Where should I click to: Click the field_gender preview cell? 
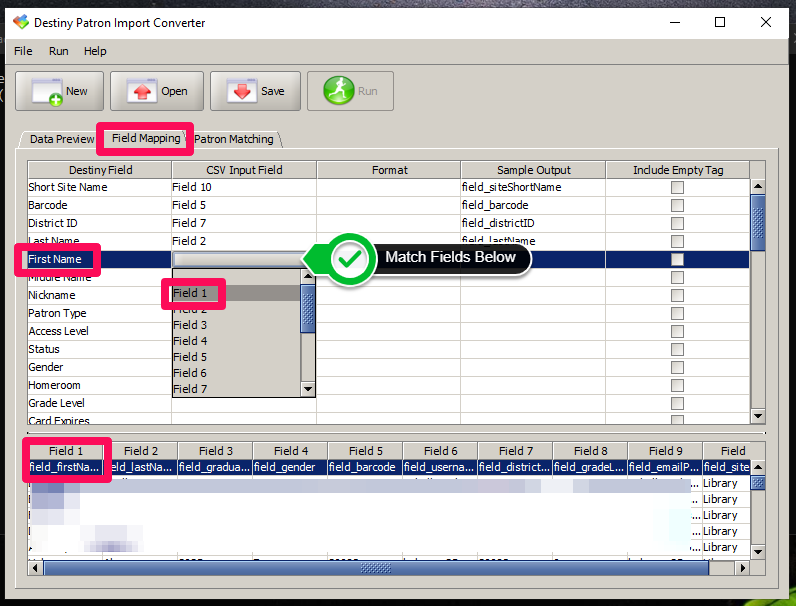click(x=290, y=467)
